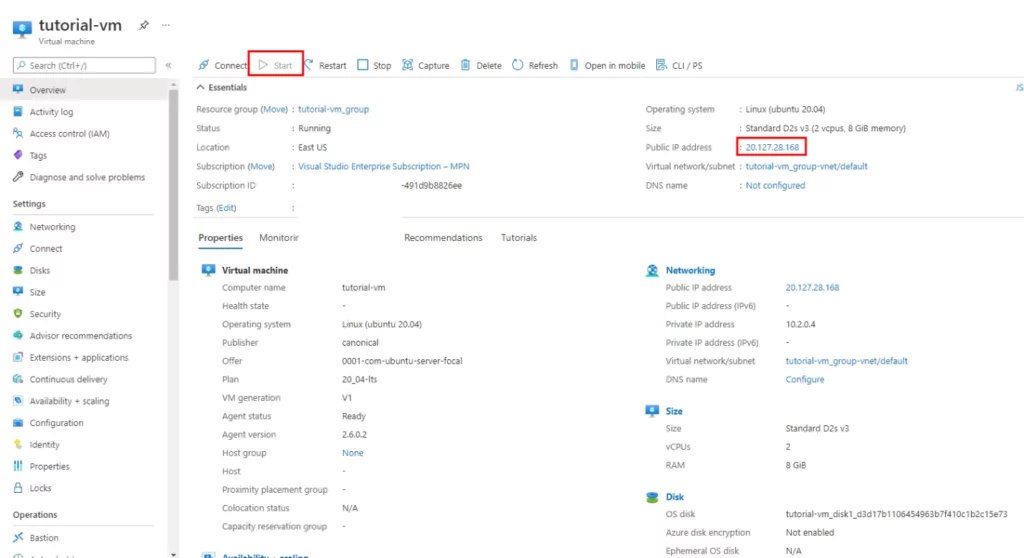Click the Restart icon in toolbar

click(309, 65)
